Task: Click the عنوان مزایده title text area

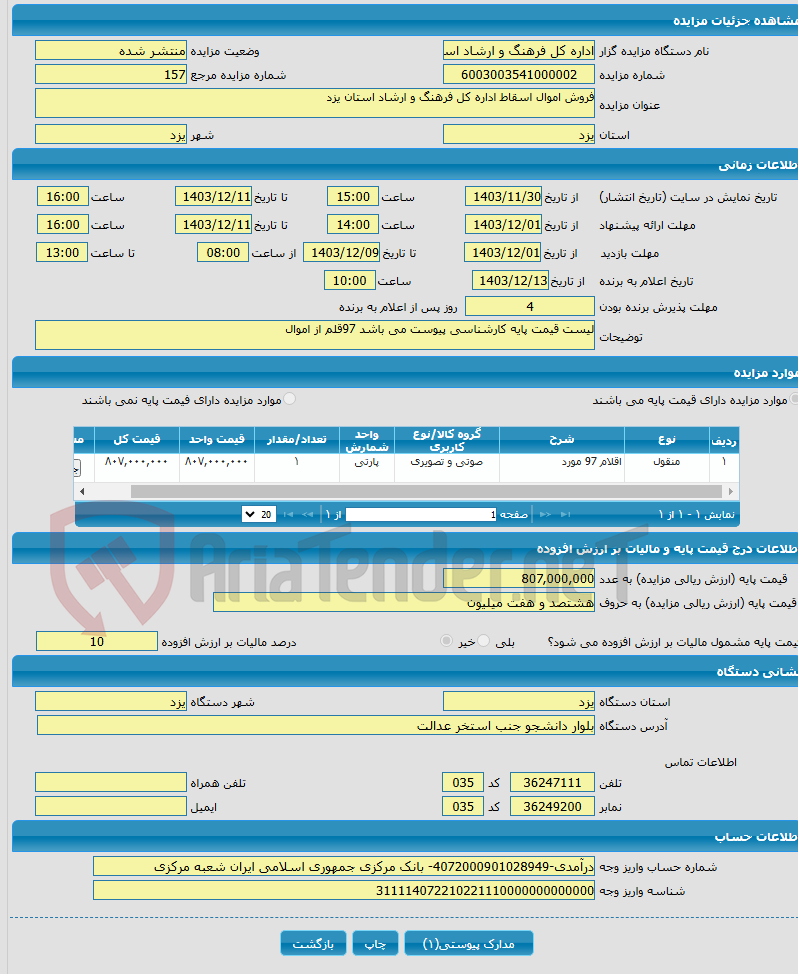Action: (315, 103)
